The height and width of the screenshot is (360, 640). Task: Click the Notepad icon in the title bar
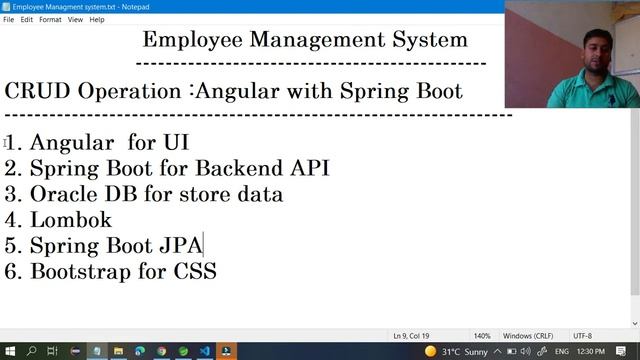tap(6, 7)
